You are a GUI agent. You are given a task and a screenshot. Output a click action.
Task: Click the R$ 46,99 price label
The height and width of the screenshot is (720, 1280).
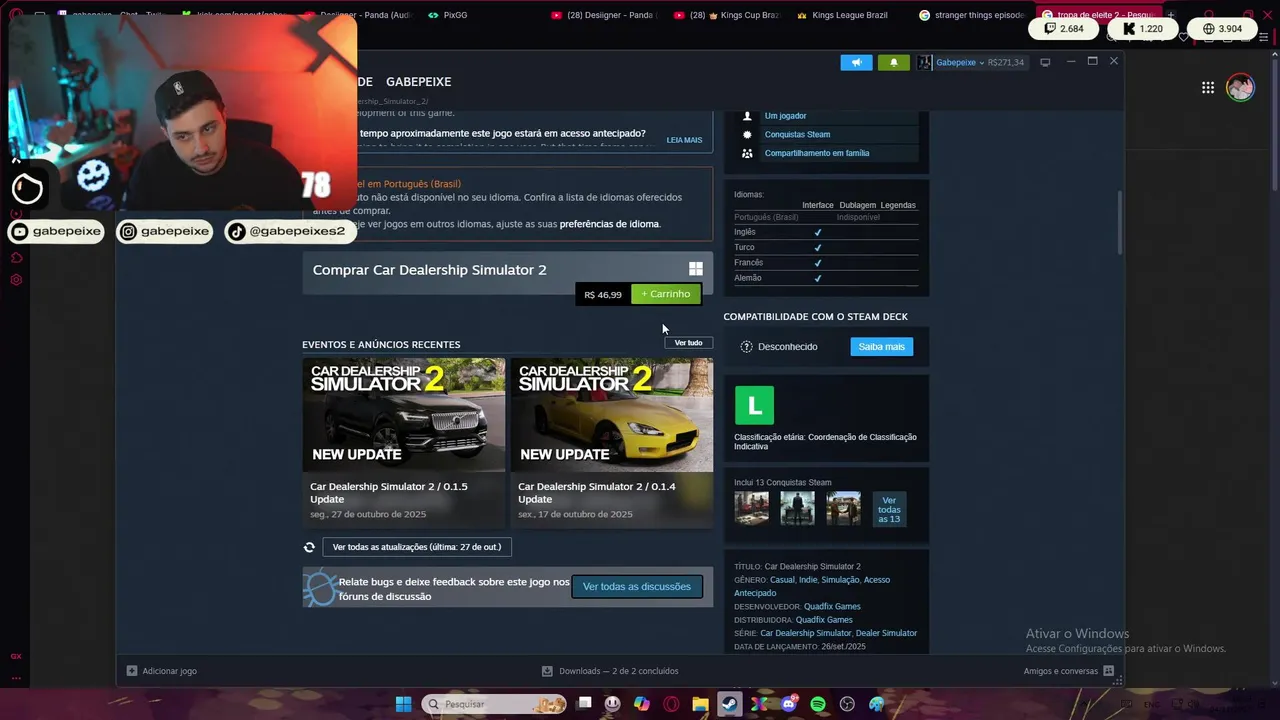pyautogui.click(x=603, y=295)
